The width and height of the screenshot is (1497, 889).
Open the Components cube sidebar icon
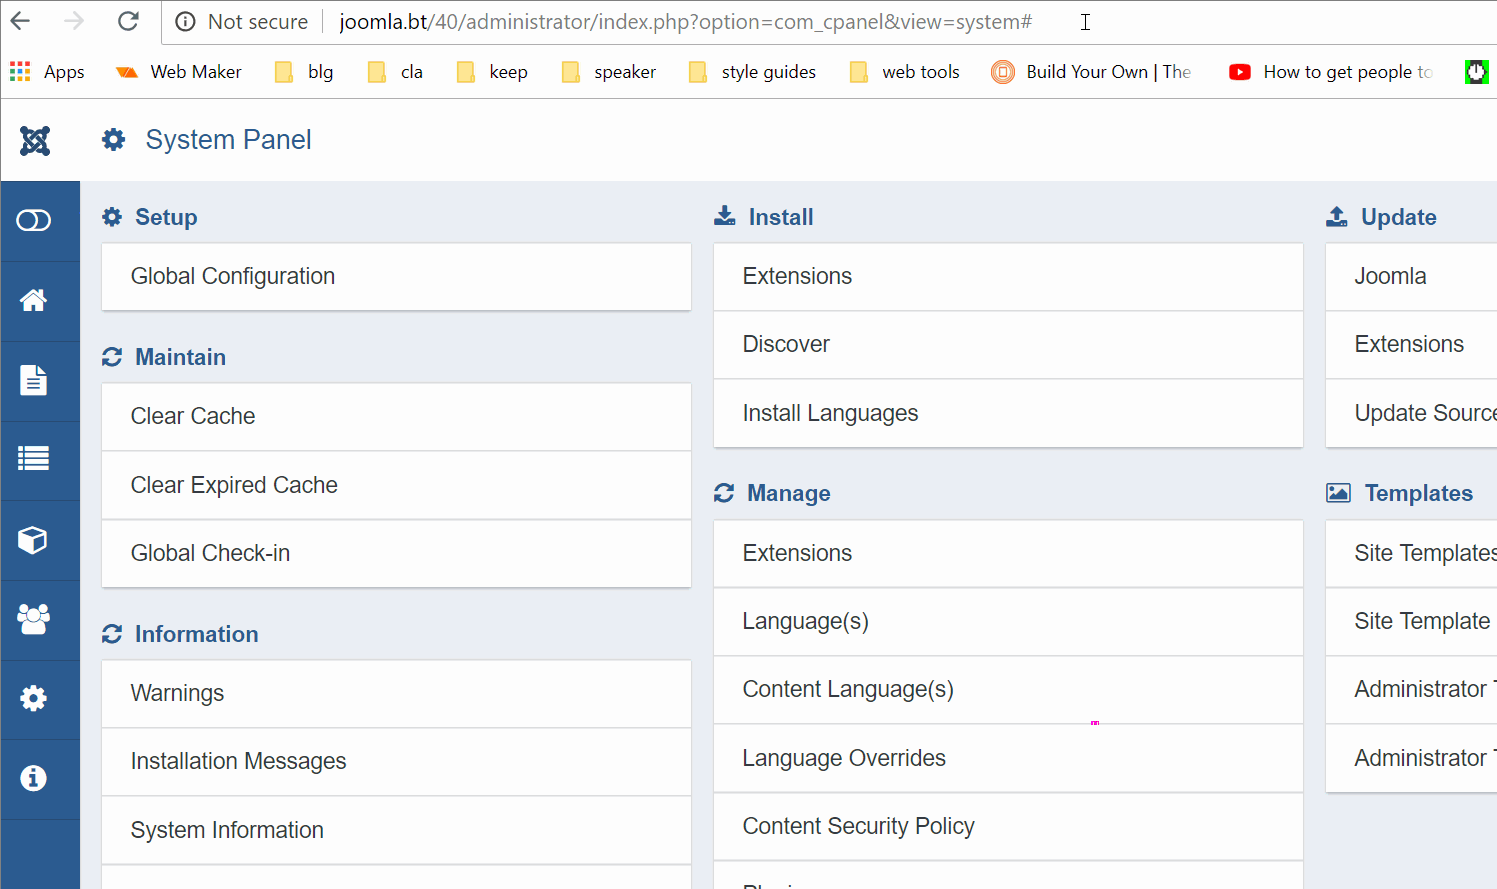pyautogui.click(x=34, y=540)
